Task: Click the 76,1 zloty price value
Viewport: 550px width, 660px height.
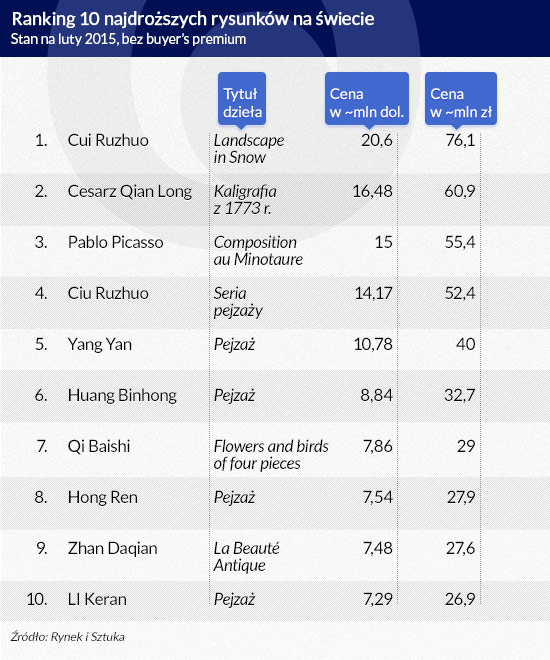Action: [460, 140]
